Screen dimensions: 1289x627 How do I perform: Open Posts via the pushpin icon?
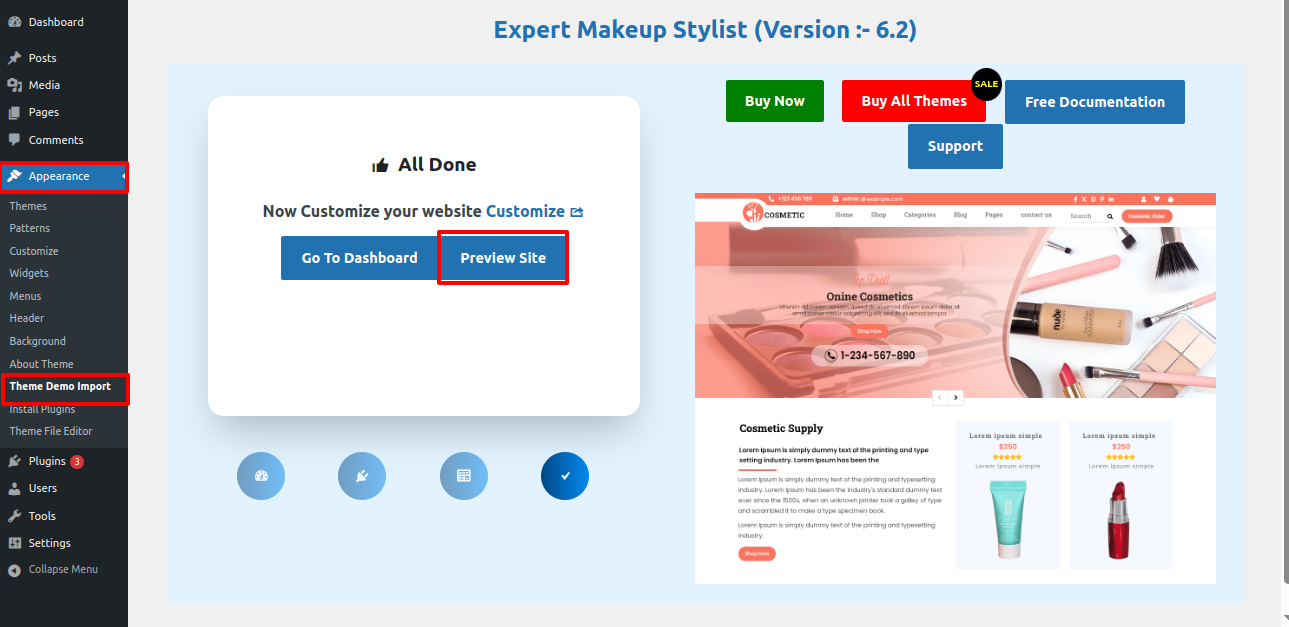point(14,58)
